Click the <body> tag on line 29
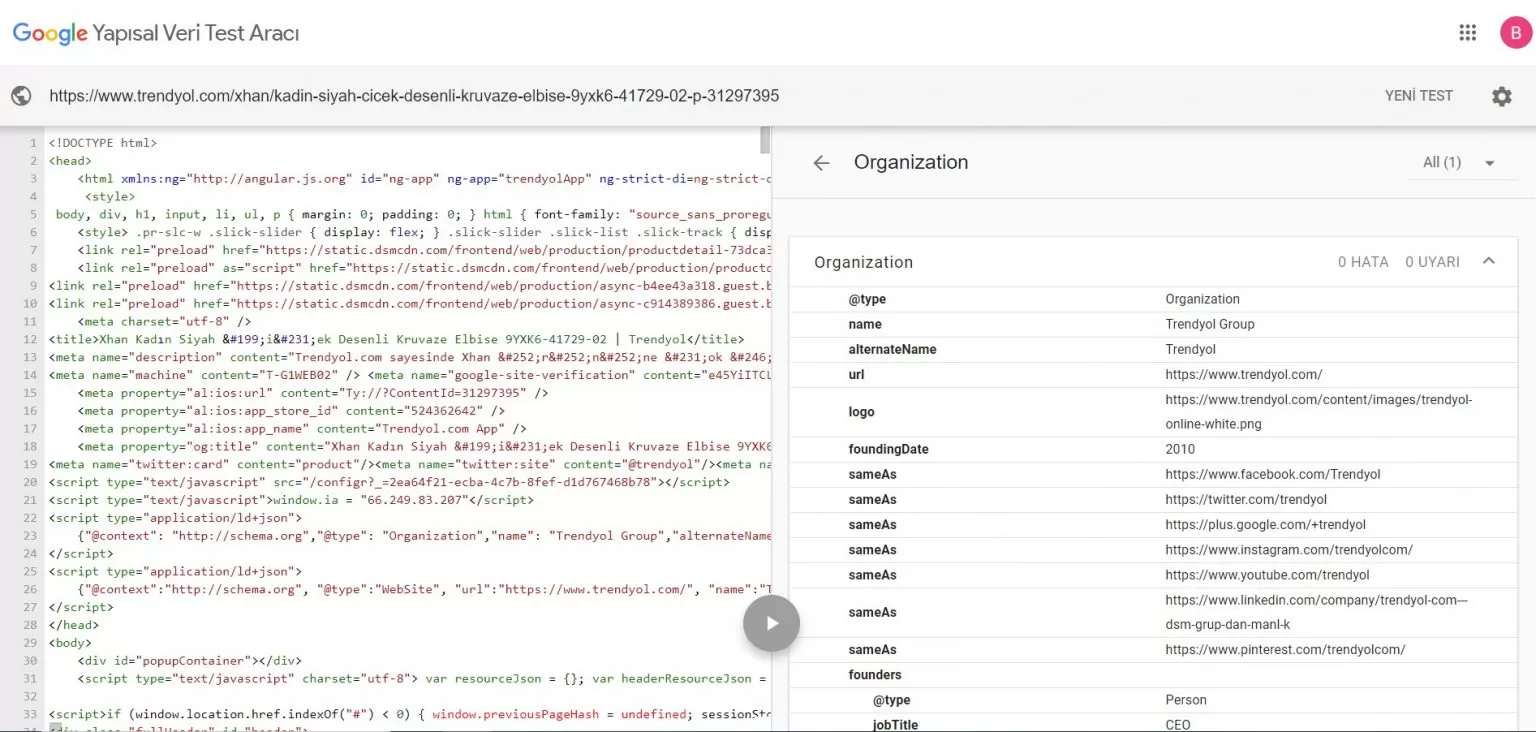1536x732 pixels. (x=70, y=643)
